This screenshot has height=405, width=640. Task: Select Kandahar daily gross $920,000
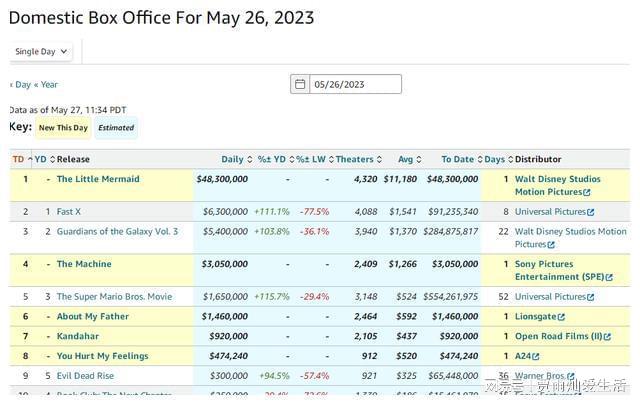coord(228,336)
